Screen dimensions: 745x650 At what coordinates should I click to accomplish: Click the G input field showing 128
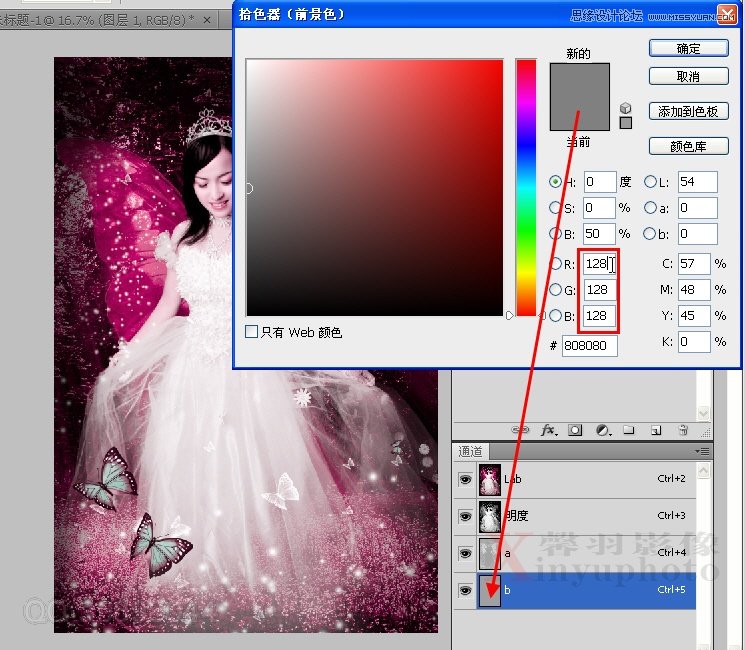(x=600, y=289)
